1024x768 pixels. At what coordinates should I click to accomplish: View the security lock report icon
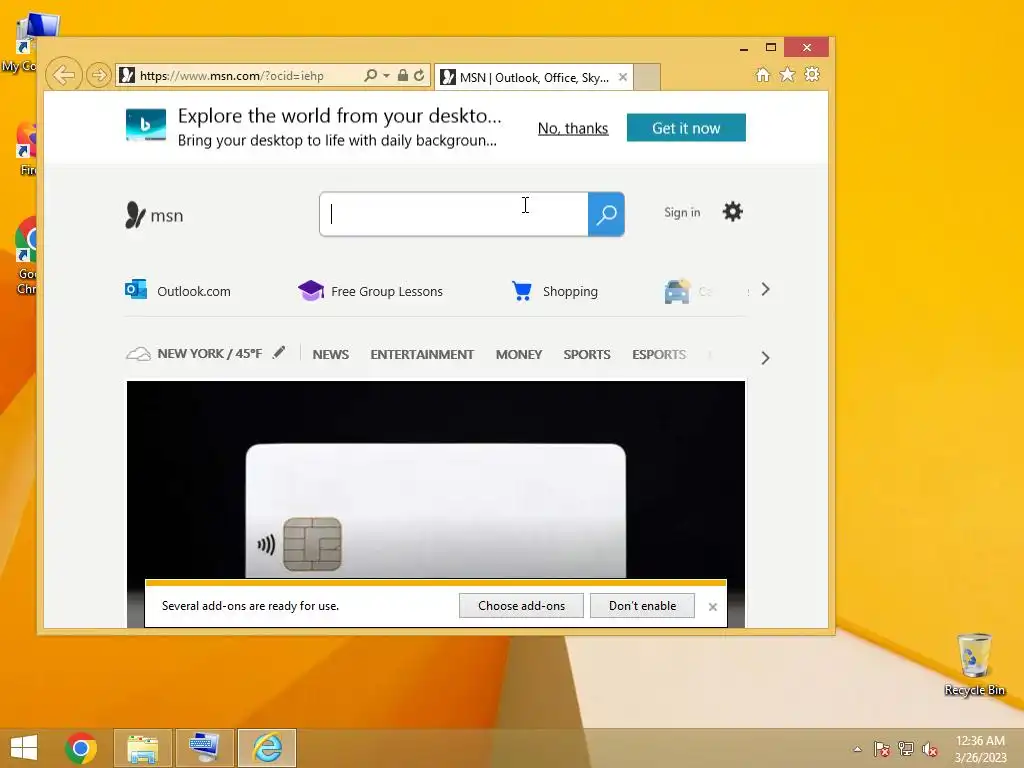pos(403,76)
